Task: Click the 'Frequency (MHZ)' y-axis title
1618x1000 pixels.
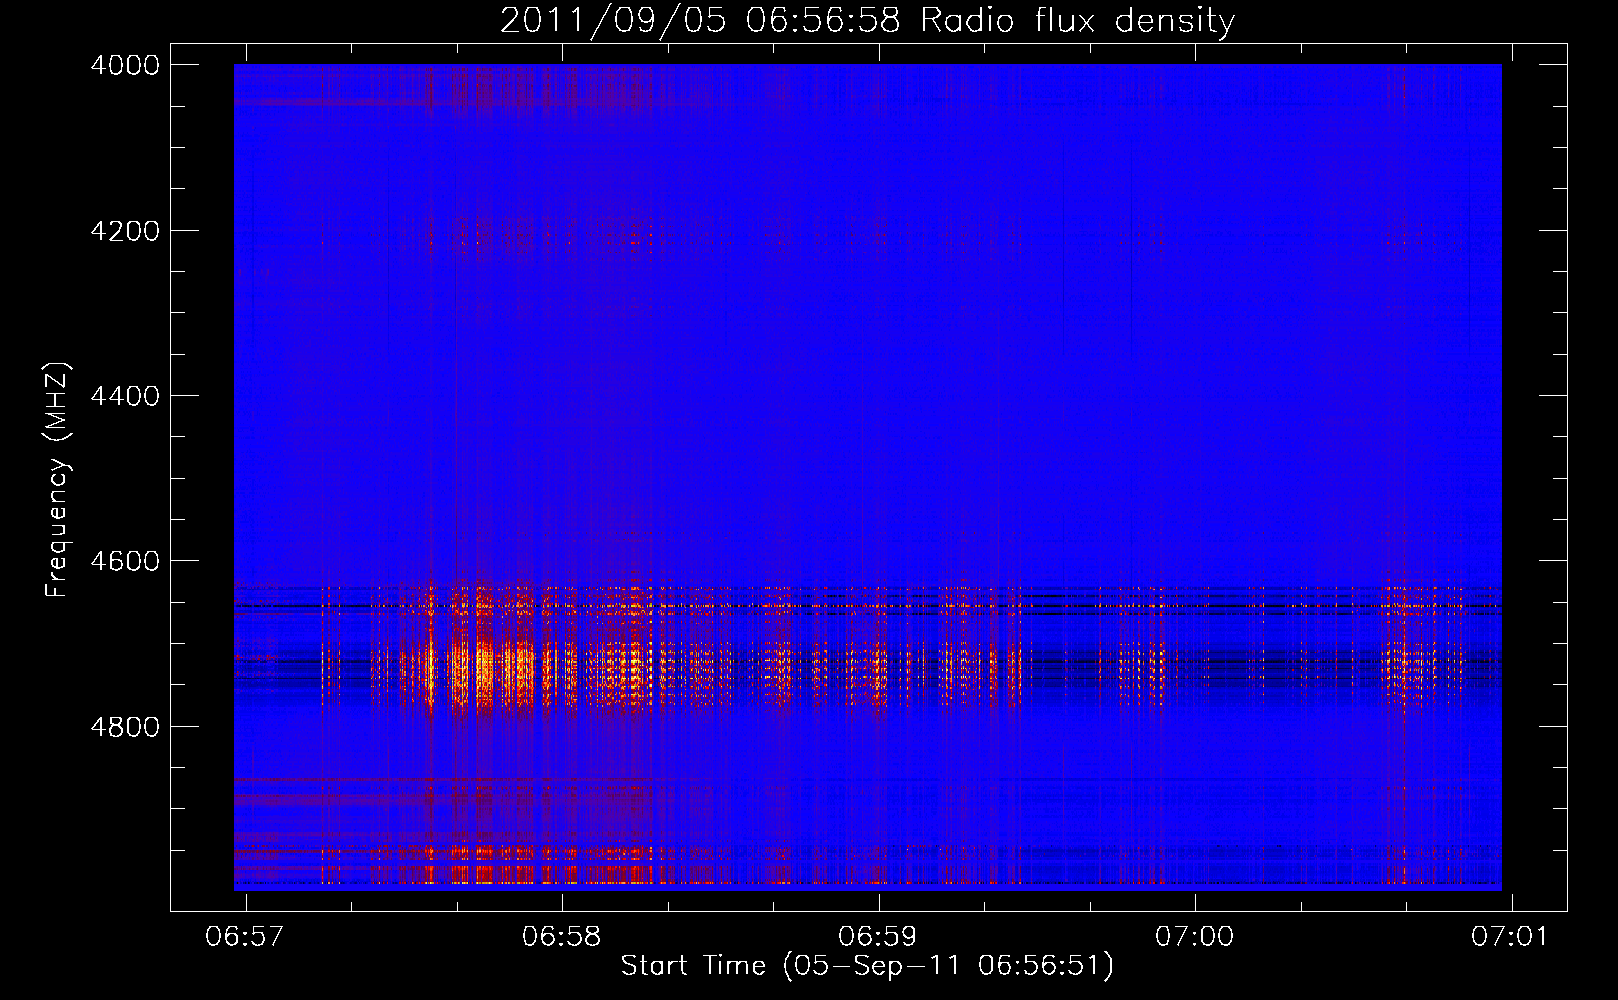Action: (x=58, y=480)
